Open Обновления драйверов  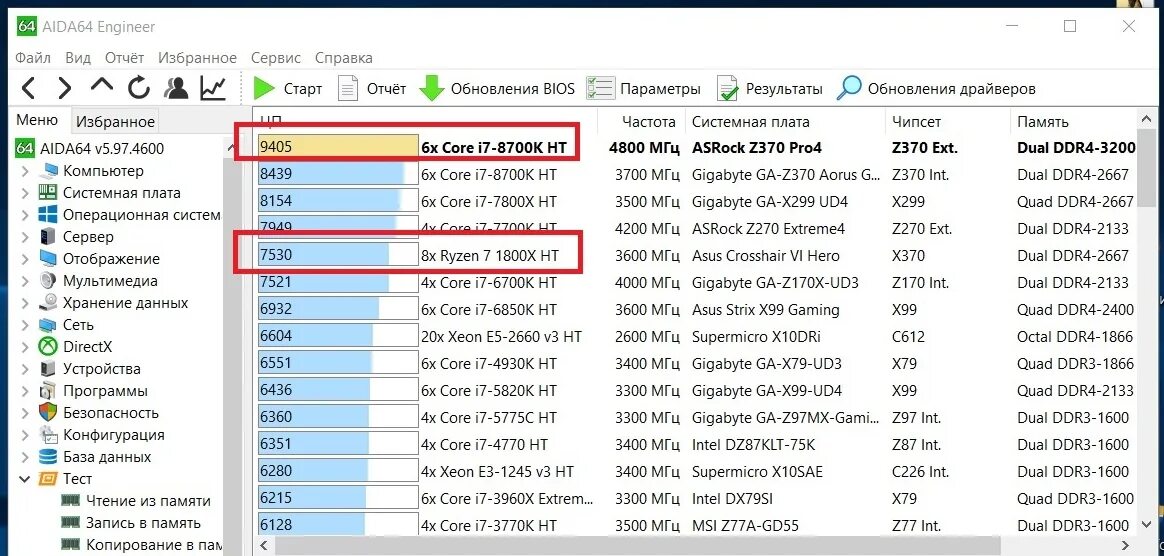(936, 88)
